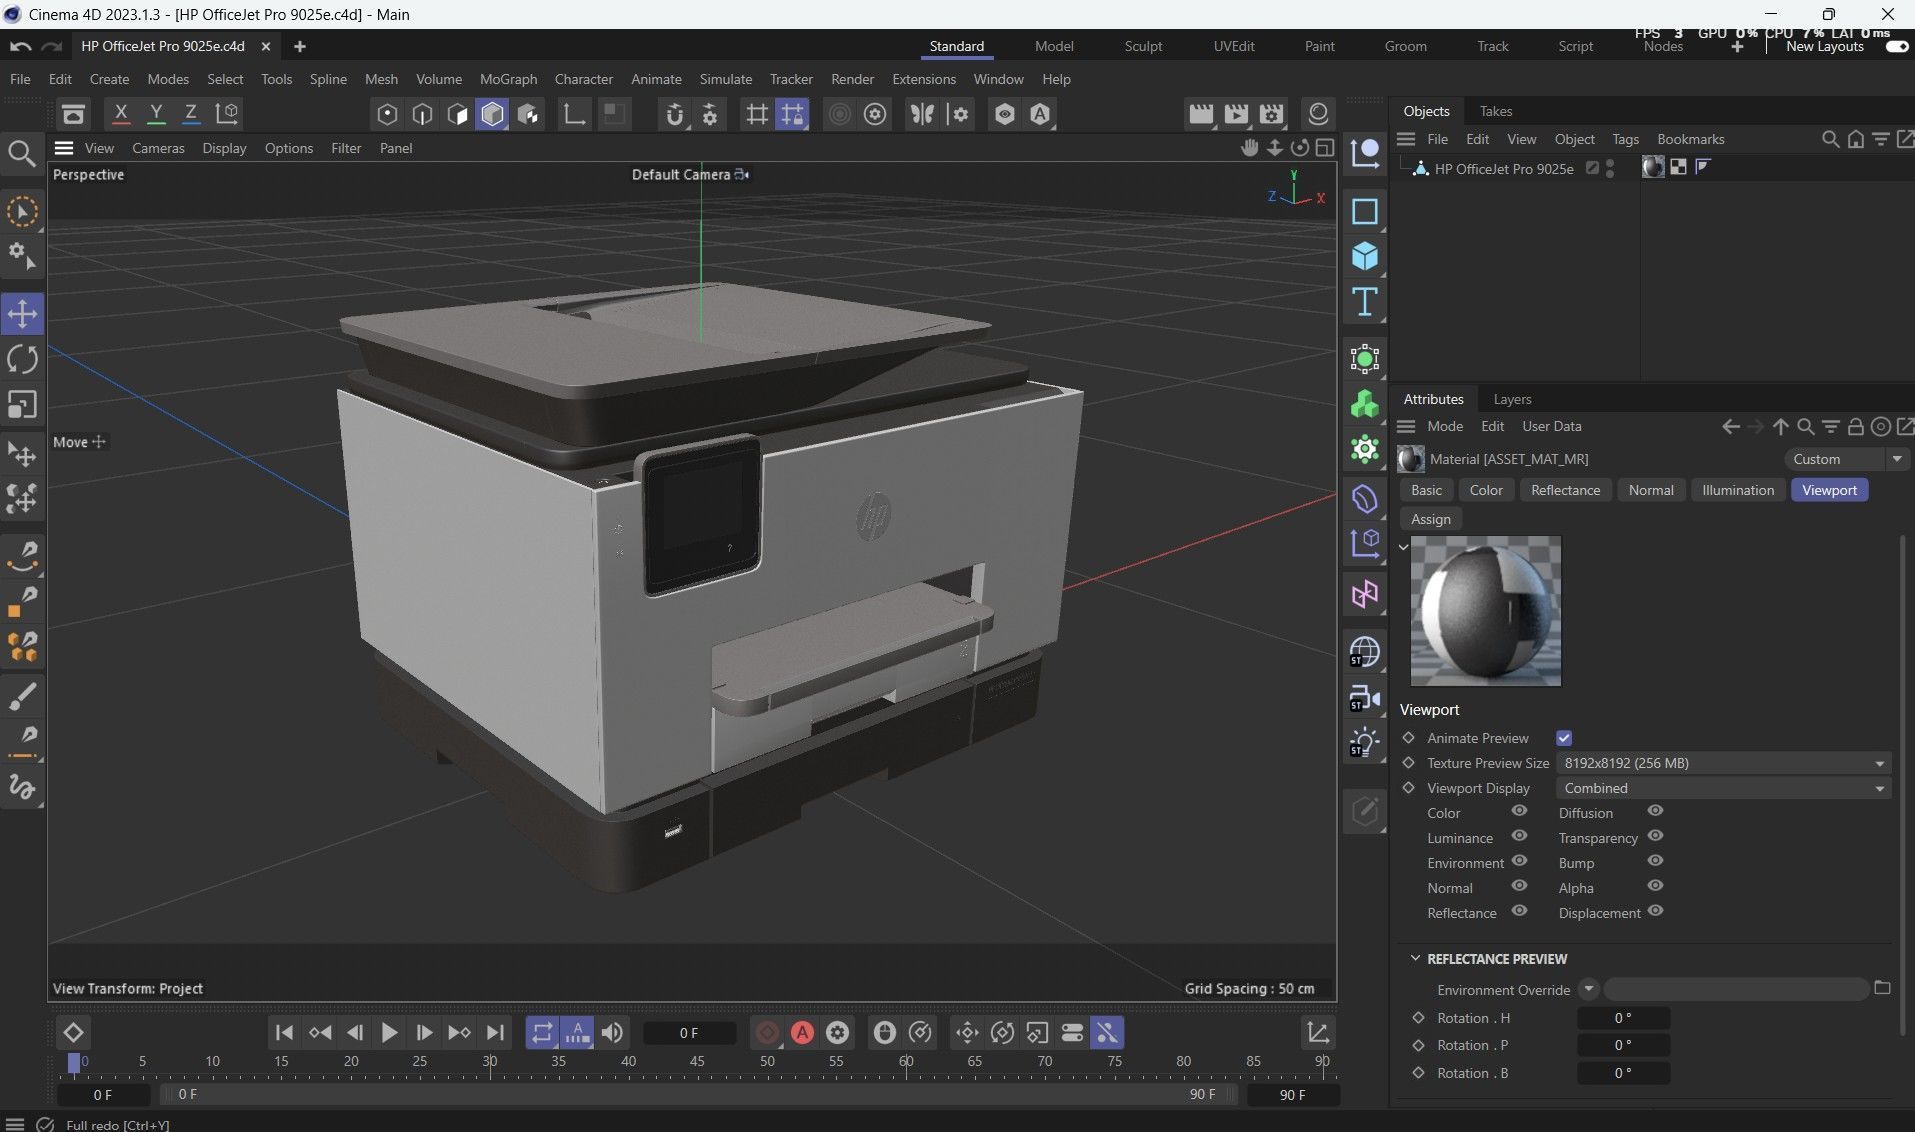Open the Color material tab
1915x1132 pixels.
1485,490
